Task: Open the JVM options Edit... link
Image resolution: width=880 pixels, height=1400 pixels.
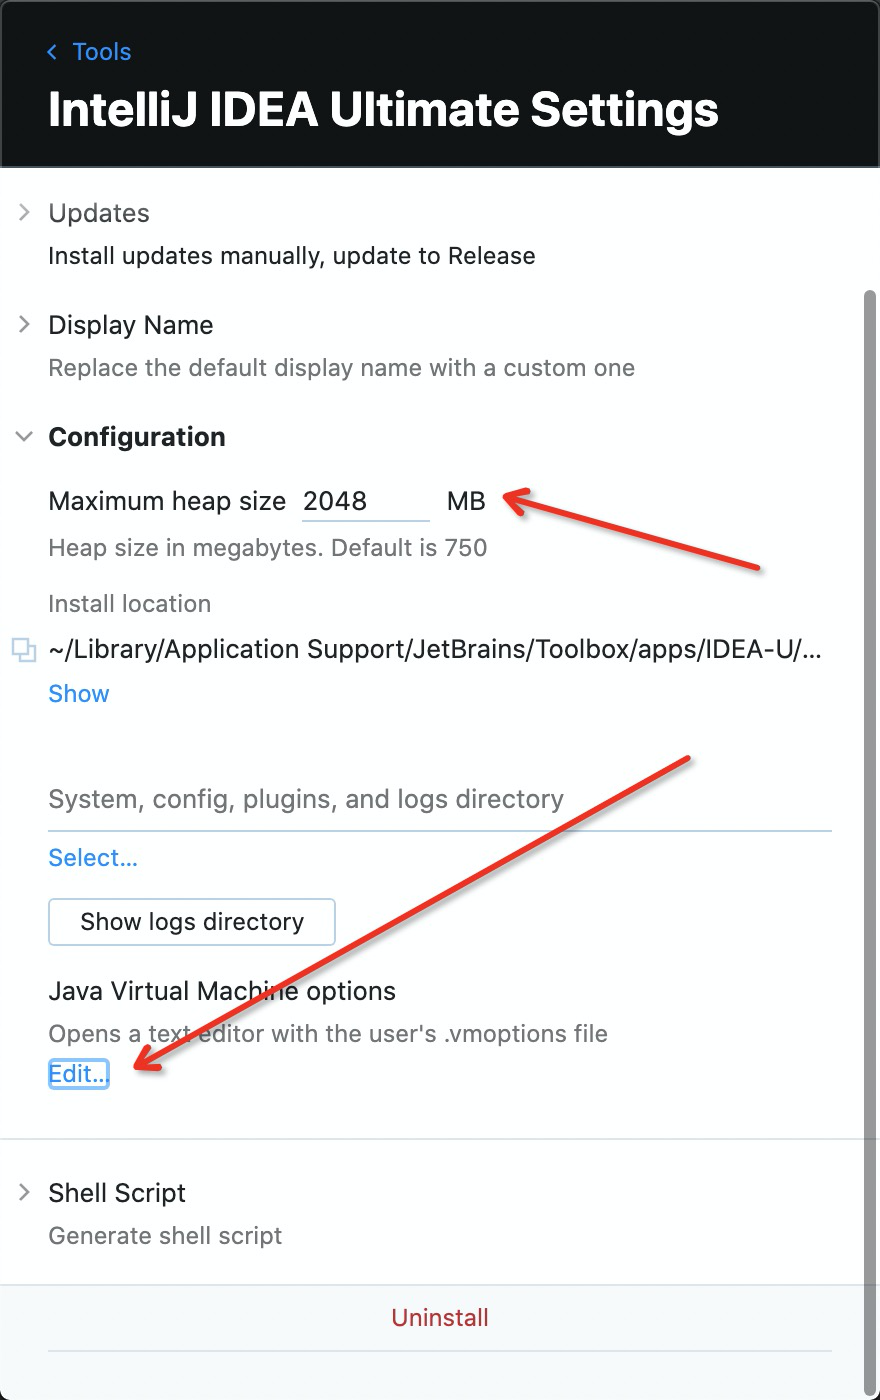Action: [x=78, y=1074]
